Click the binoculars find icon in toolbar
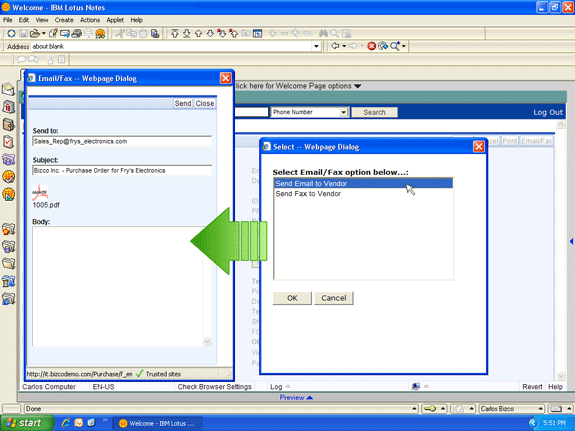575x431 pixels. [x=323, y=34]
